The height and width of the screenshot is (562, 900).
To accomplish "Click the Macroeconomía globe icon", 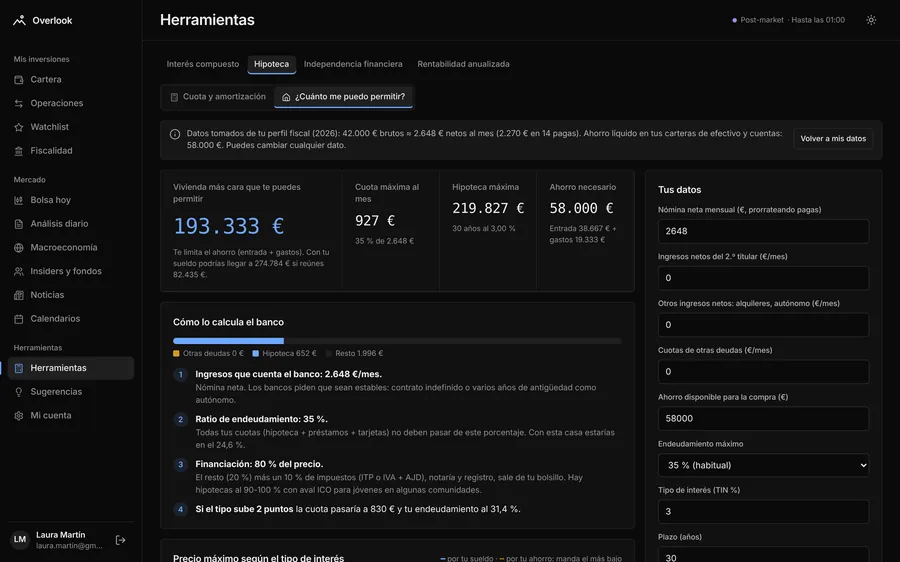I will pyautogui.click(x=18, y=247).
